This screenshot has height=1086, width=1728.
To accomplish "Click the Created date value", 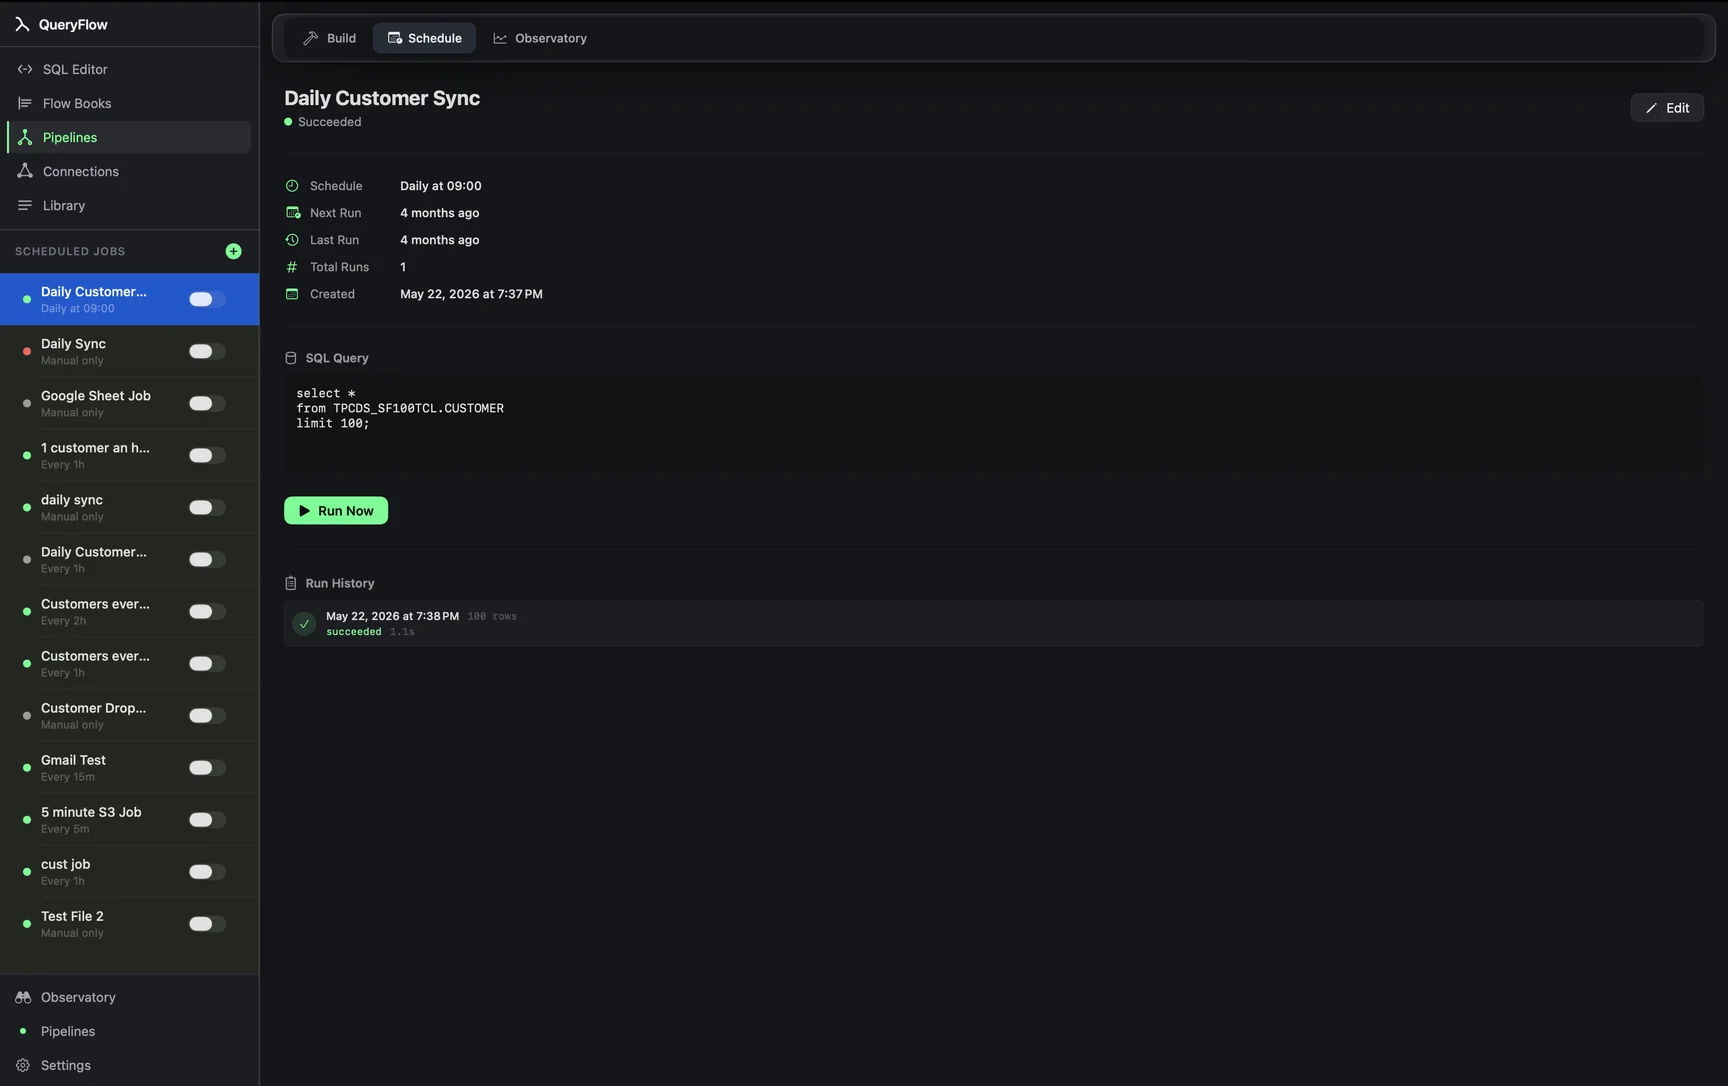I will [471, 294].
